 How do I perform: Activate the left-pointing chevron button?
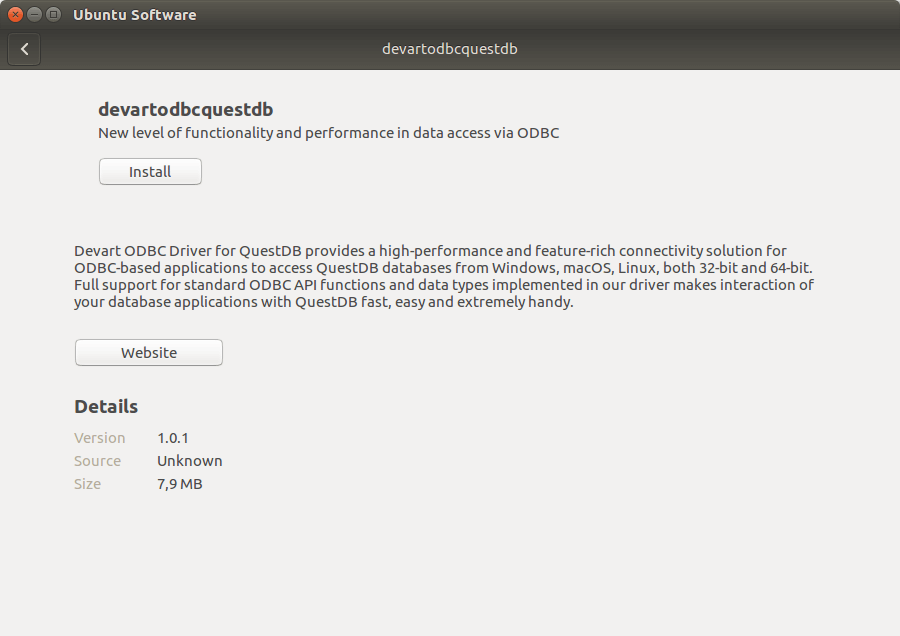pyautogui.click(x=24, y=49)
